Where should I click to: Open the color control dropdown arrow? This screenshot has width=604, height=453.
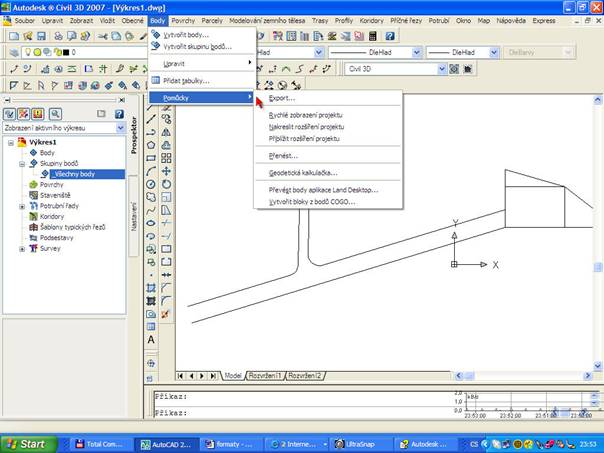pyautogui.click(x=319, y=52)
